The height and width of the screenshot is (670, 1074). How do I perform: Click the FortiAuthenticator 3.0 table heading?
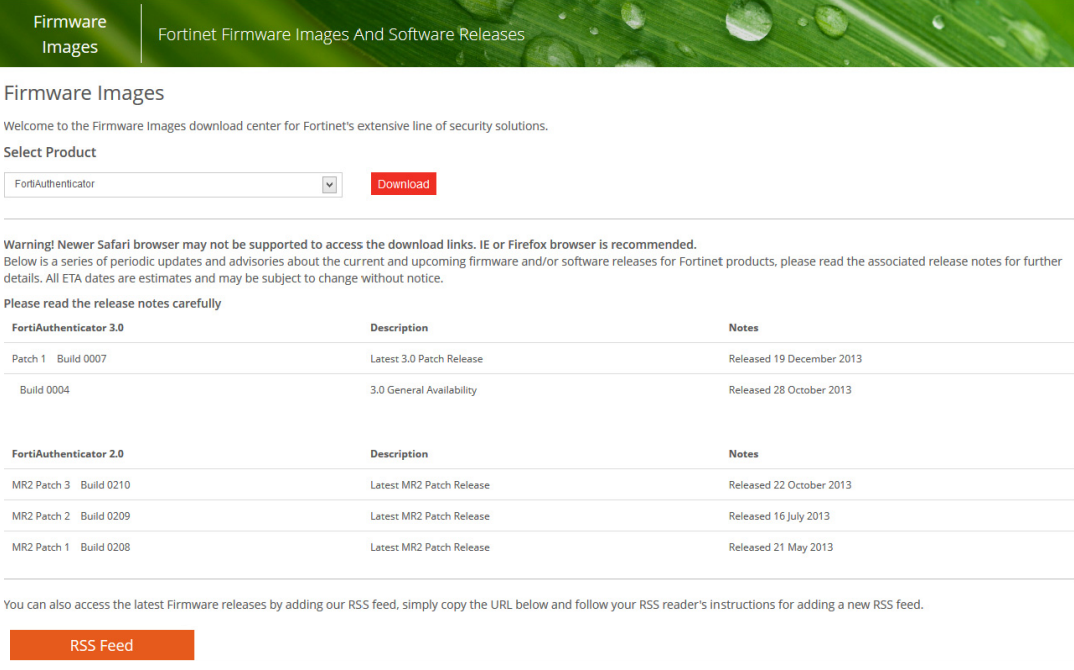pos(68,328)
